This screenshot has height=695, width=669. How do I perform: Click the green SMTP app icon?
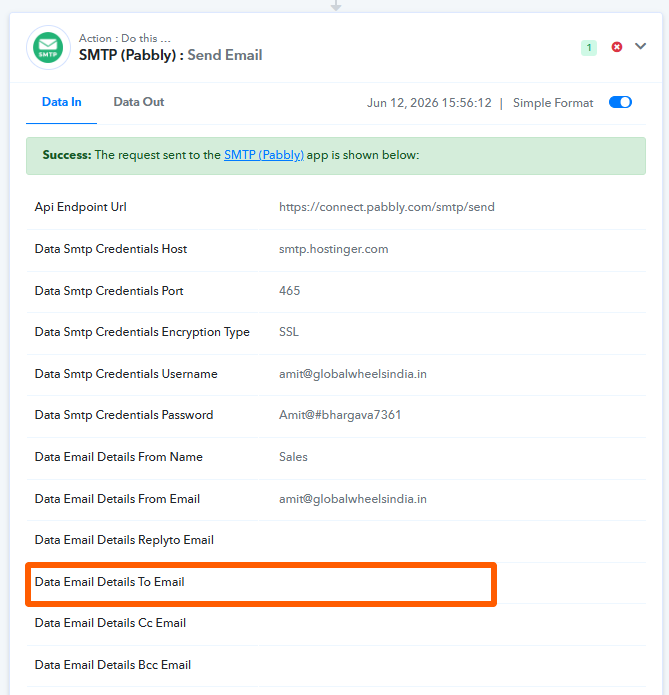[x=48, y=47]
